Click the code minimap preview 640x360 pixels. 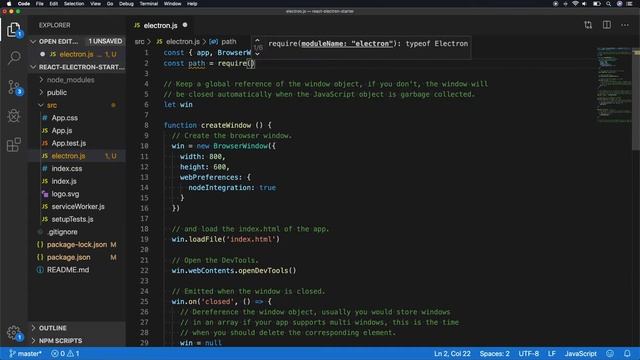click(x=614, y=85)
